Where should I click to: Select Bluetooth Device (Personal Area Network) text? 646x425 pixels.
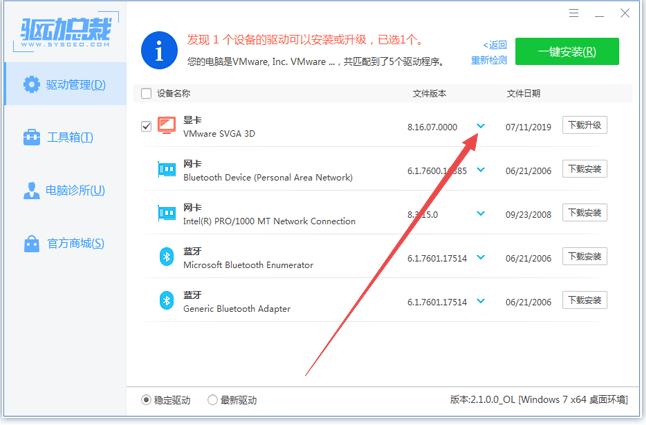268,177
